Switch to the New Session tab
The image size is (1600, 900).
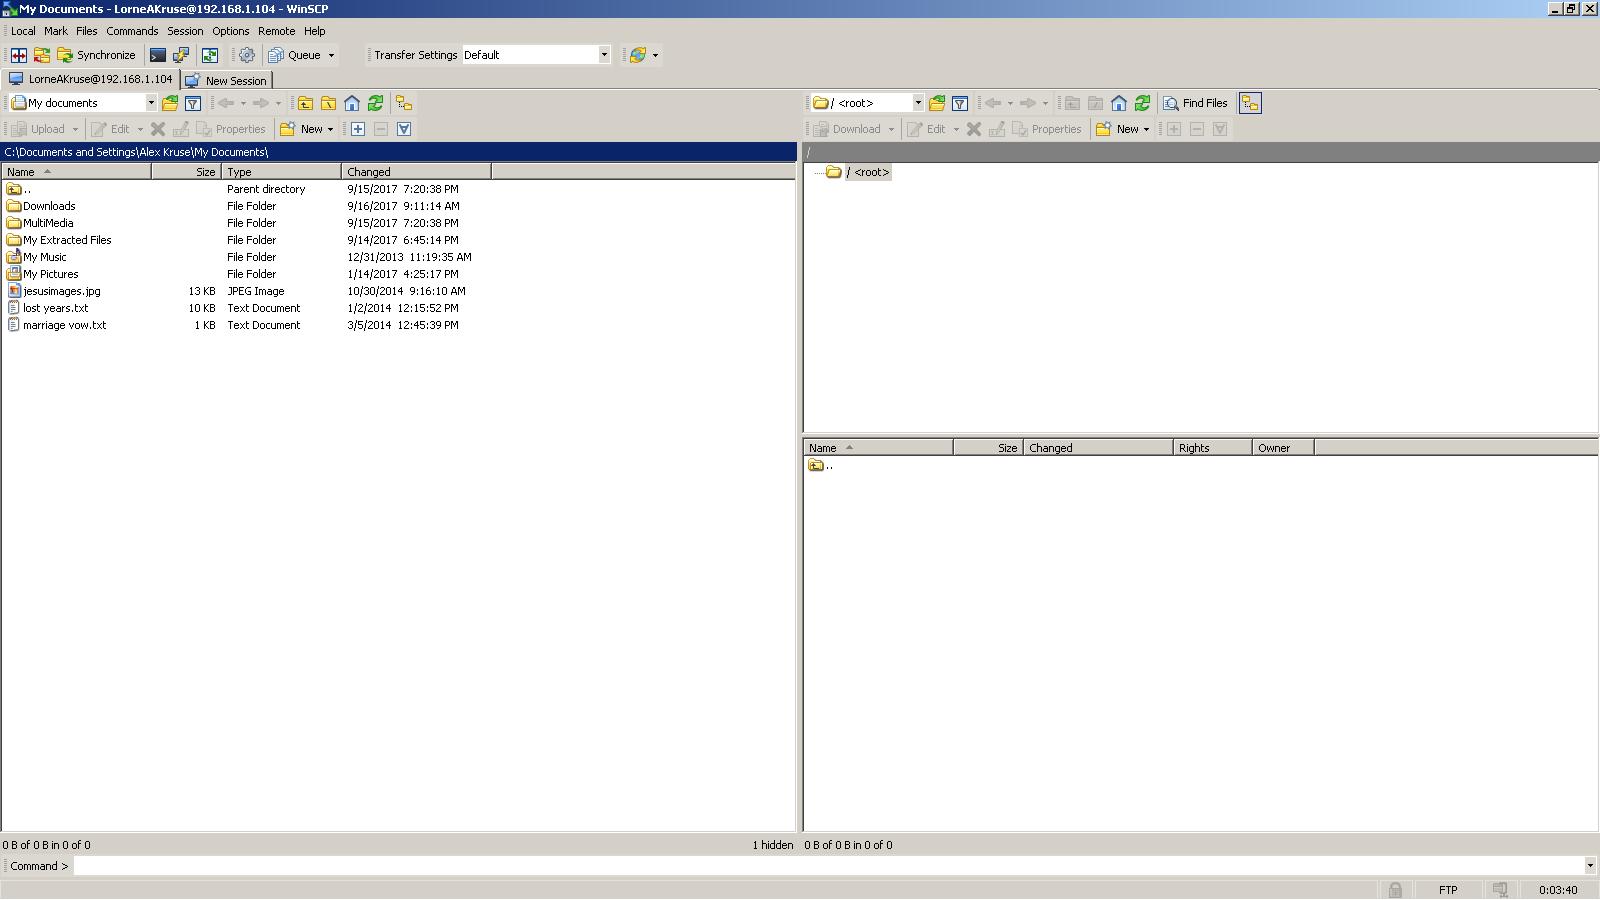pos(227,81)
